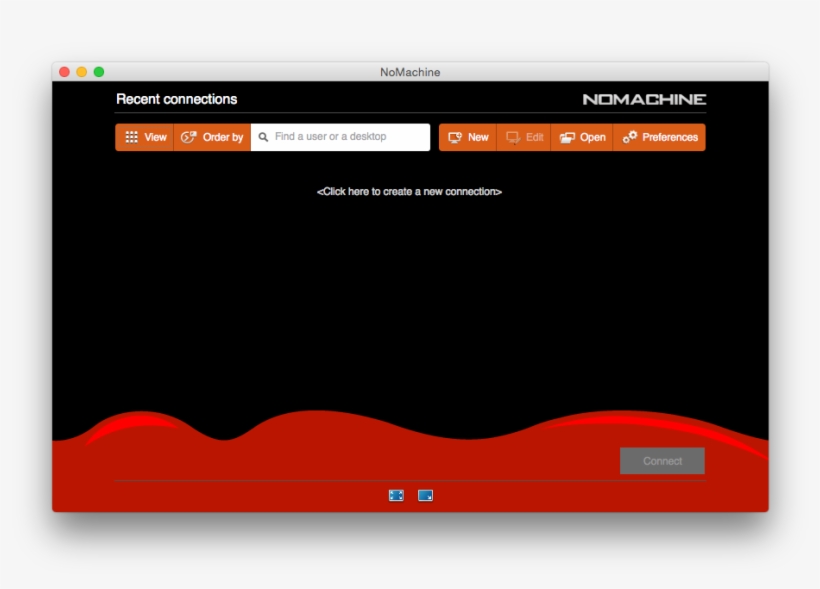Click the Edit connection icon
Viewport: 820px width, 589px height.
point(513,137)
